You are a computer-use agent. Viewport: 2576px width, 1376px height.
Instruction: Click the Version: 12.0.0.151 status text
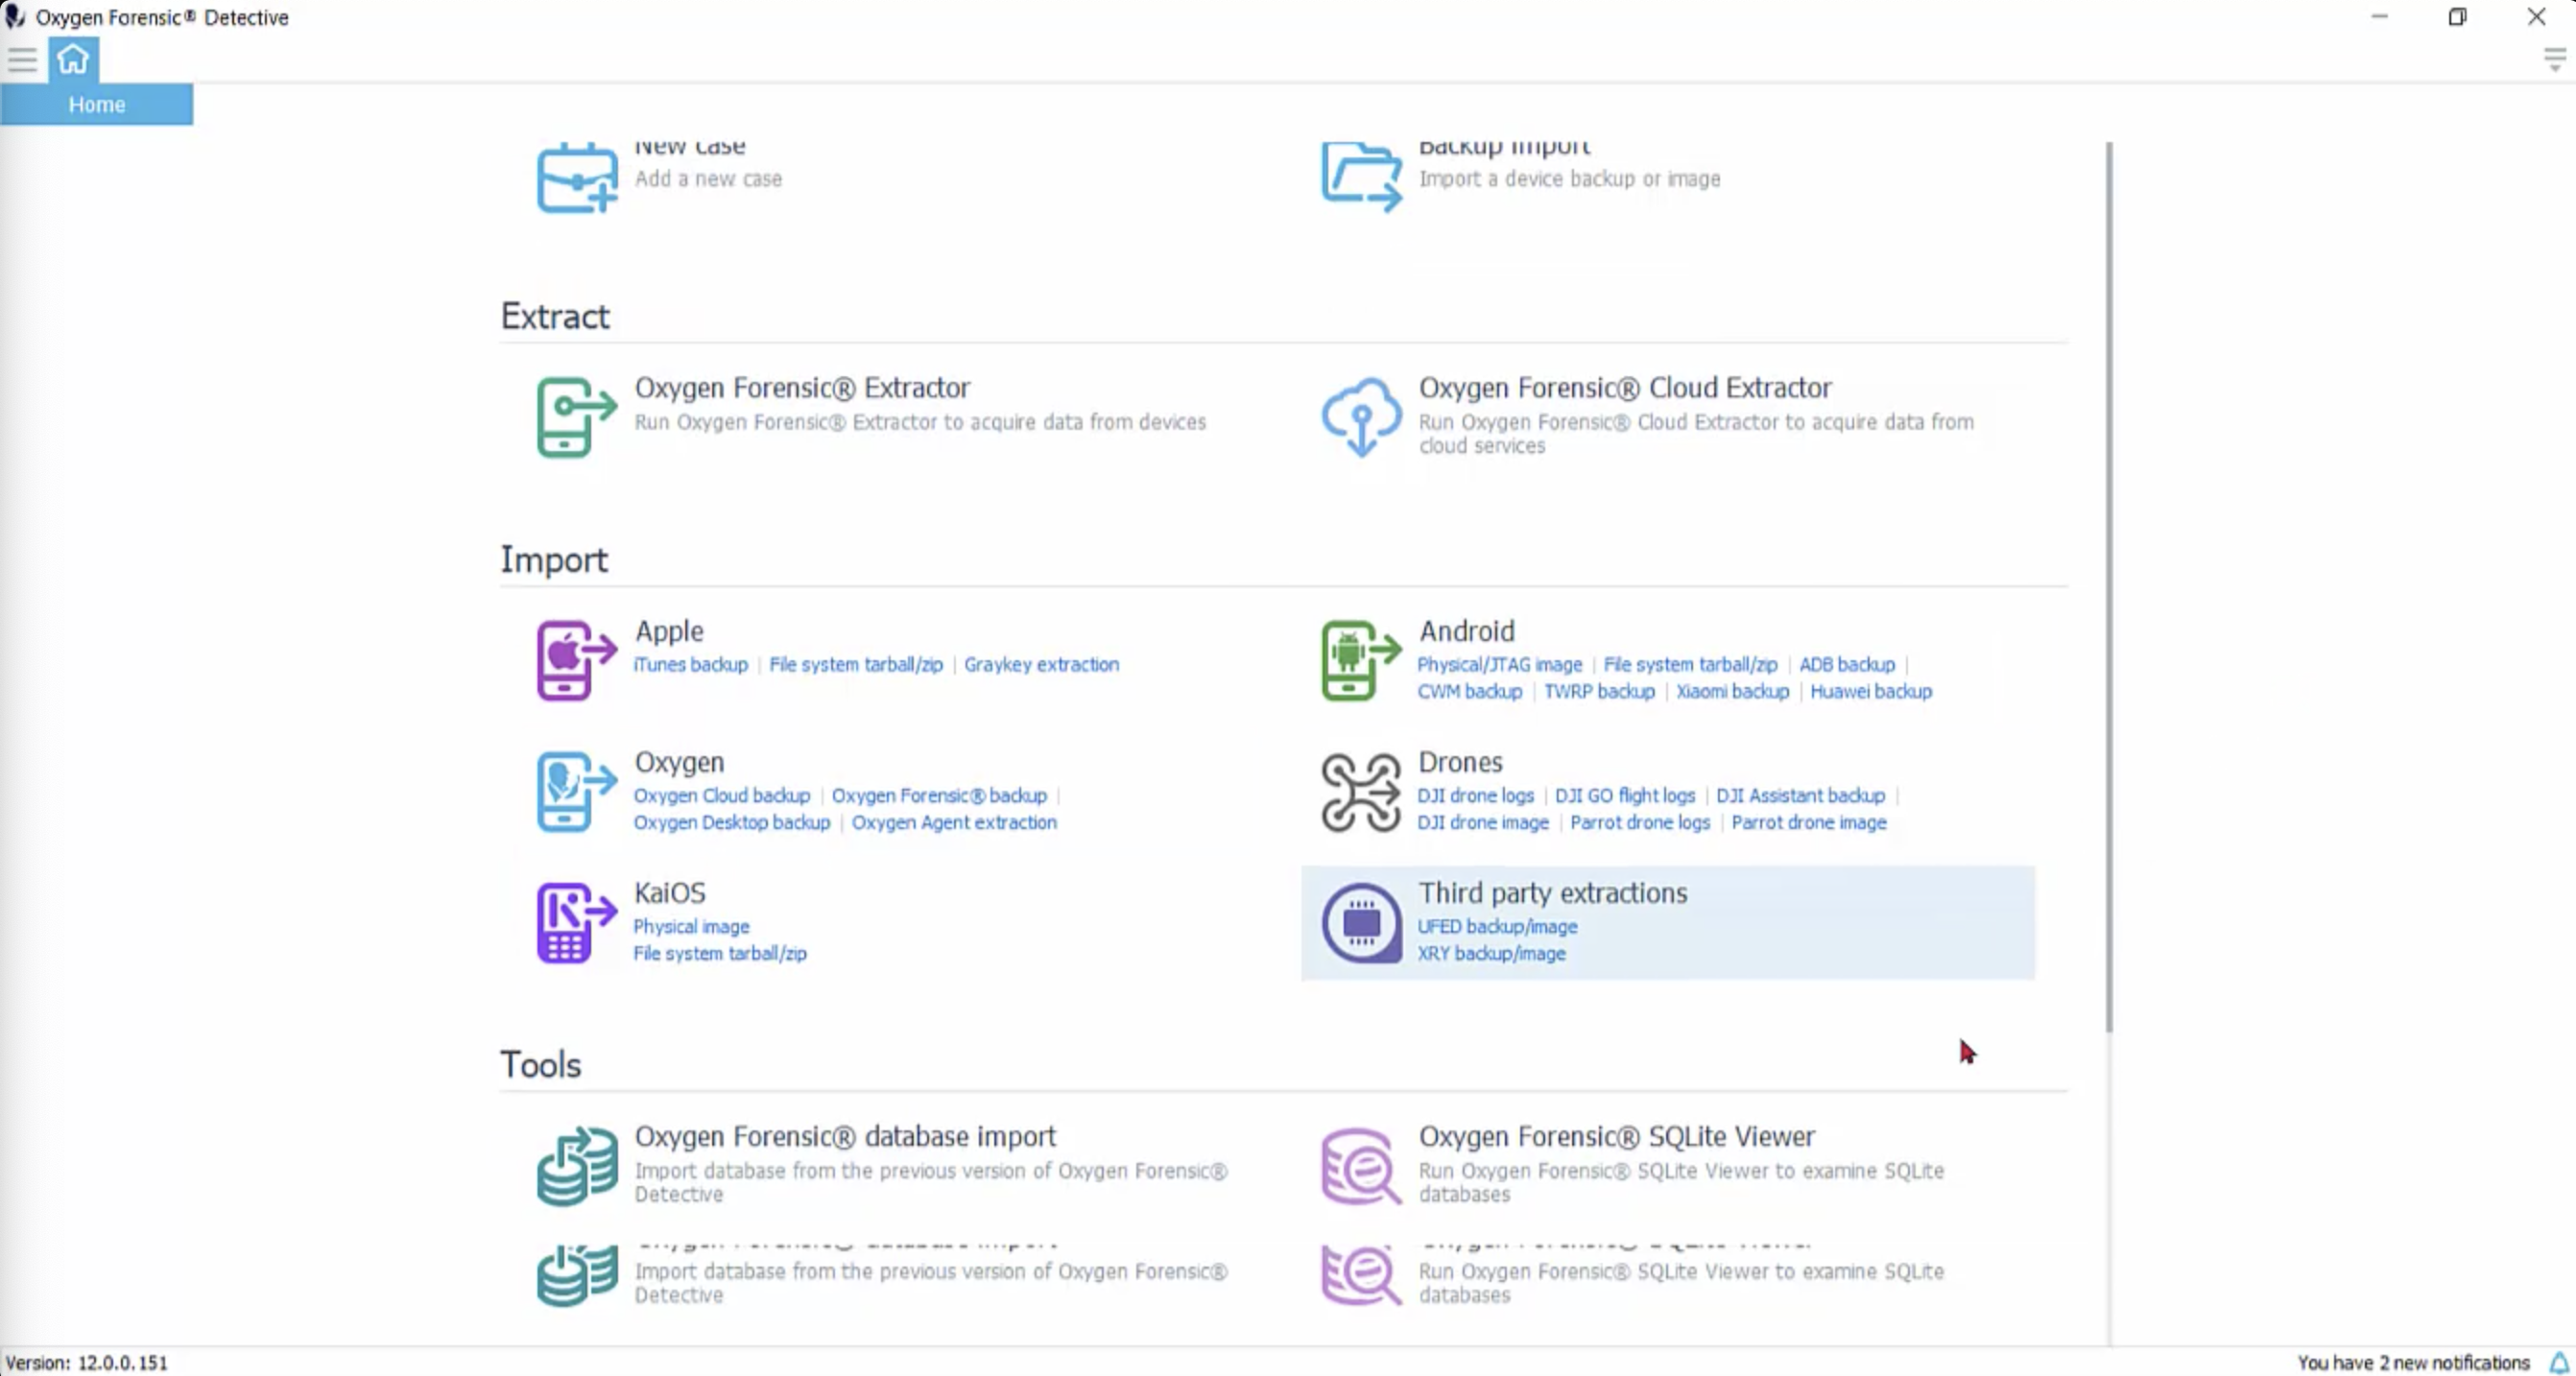[87, 1362]
